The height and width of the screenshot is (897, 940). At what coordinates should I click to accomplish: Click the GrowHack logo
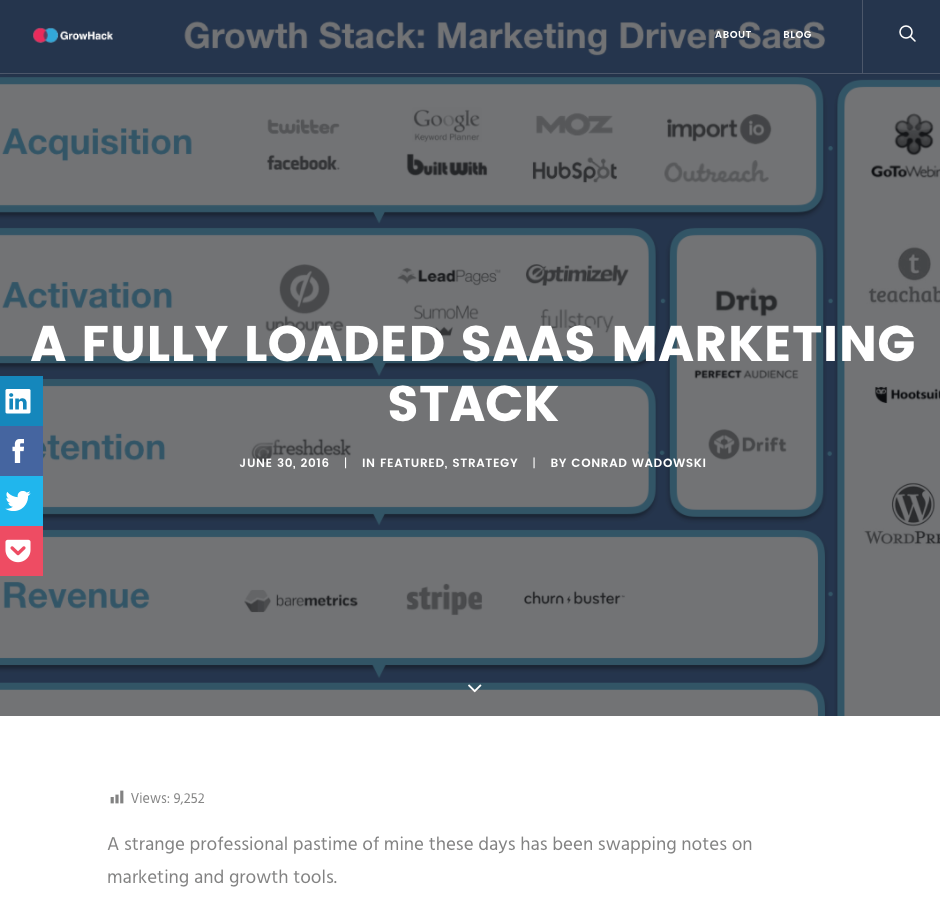73,35
